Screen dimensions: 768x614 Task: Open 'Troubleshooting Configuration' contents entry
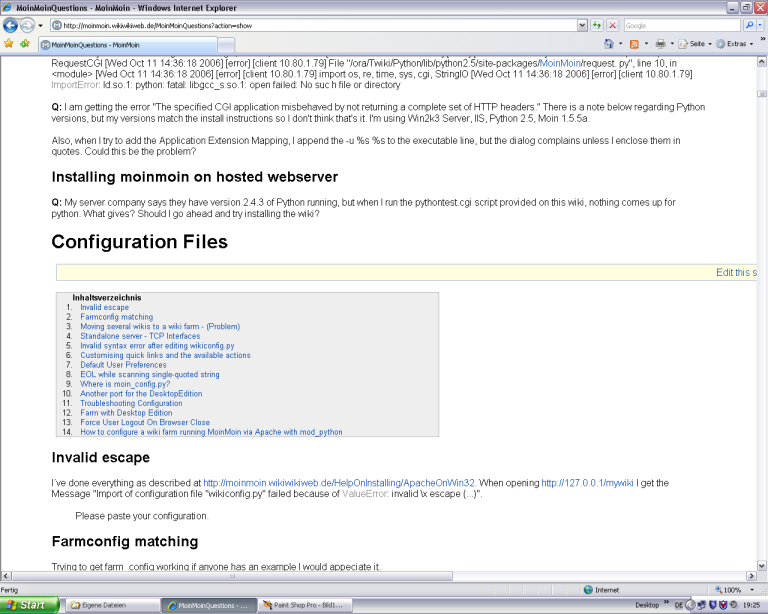click(x=131, y=403)
